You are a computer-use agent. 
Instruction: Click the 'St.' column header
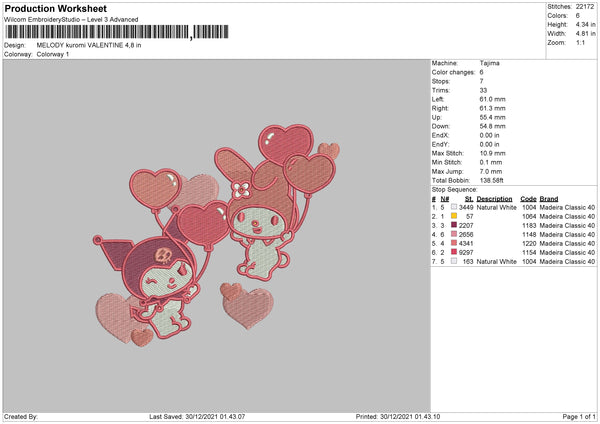point(469,199)
